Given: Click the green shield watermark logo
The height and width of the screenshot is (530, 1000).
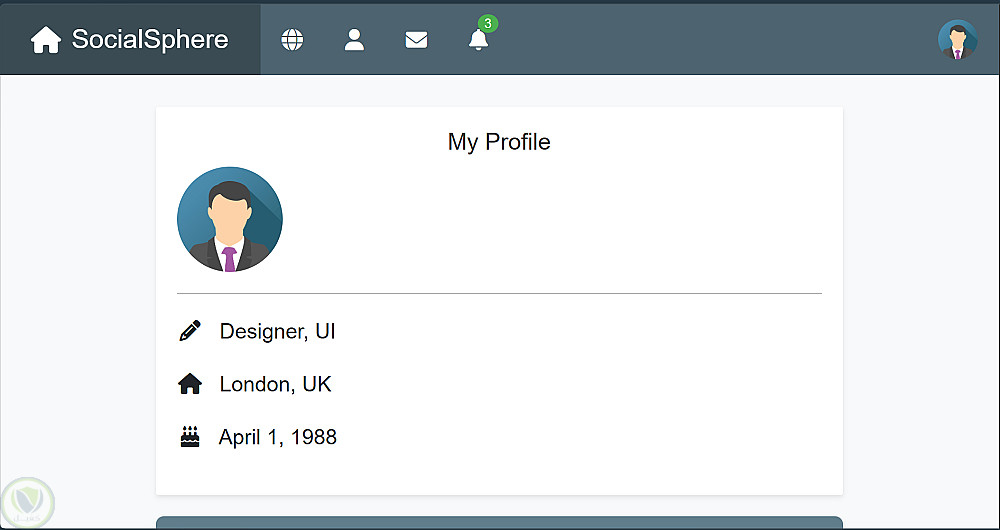Looking at the screenshot, I should coord(27,501).
